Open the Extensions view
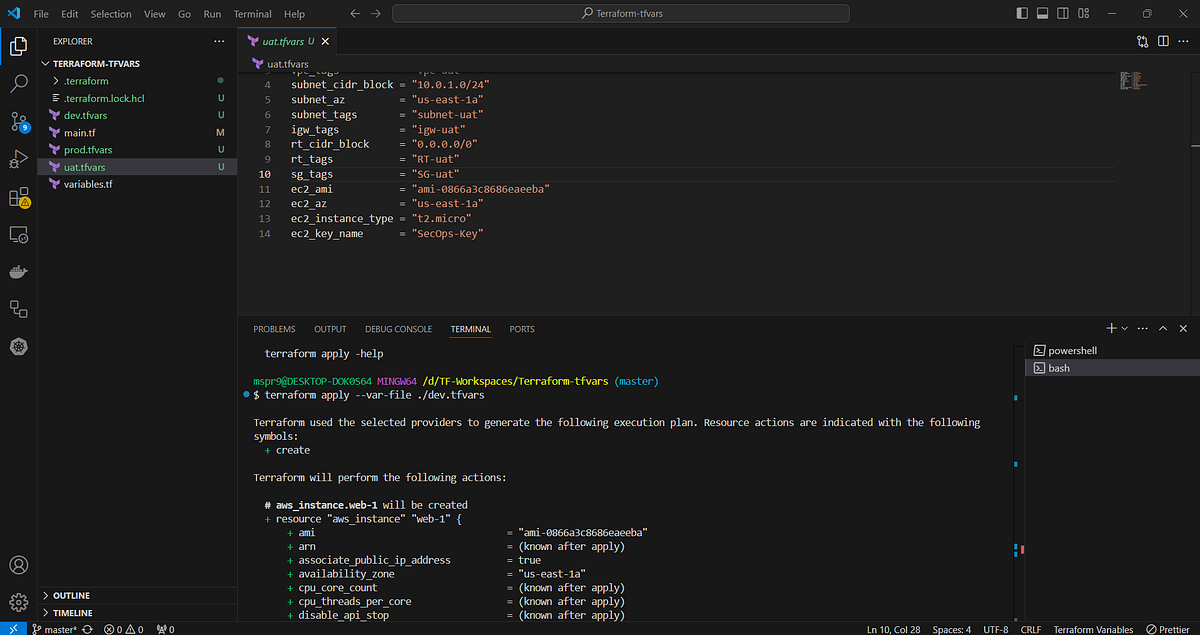 point(18,197)
